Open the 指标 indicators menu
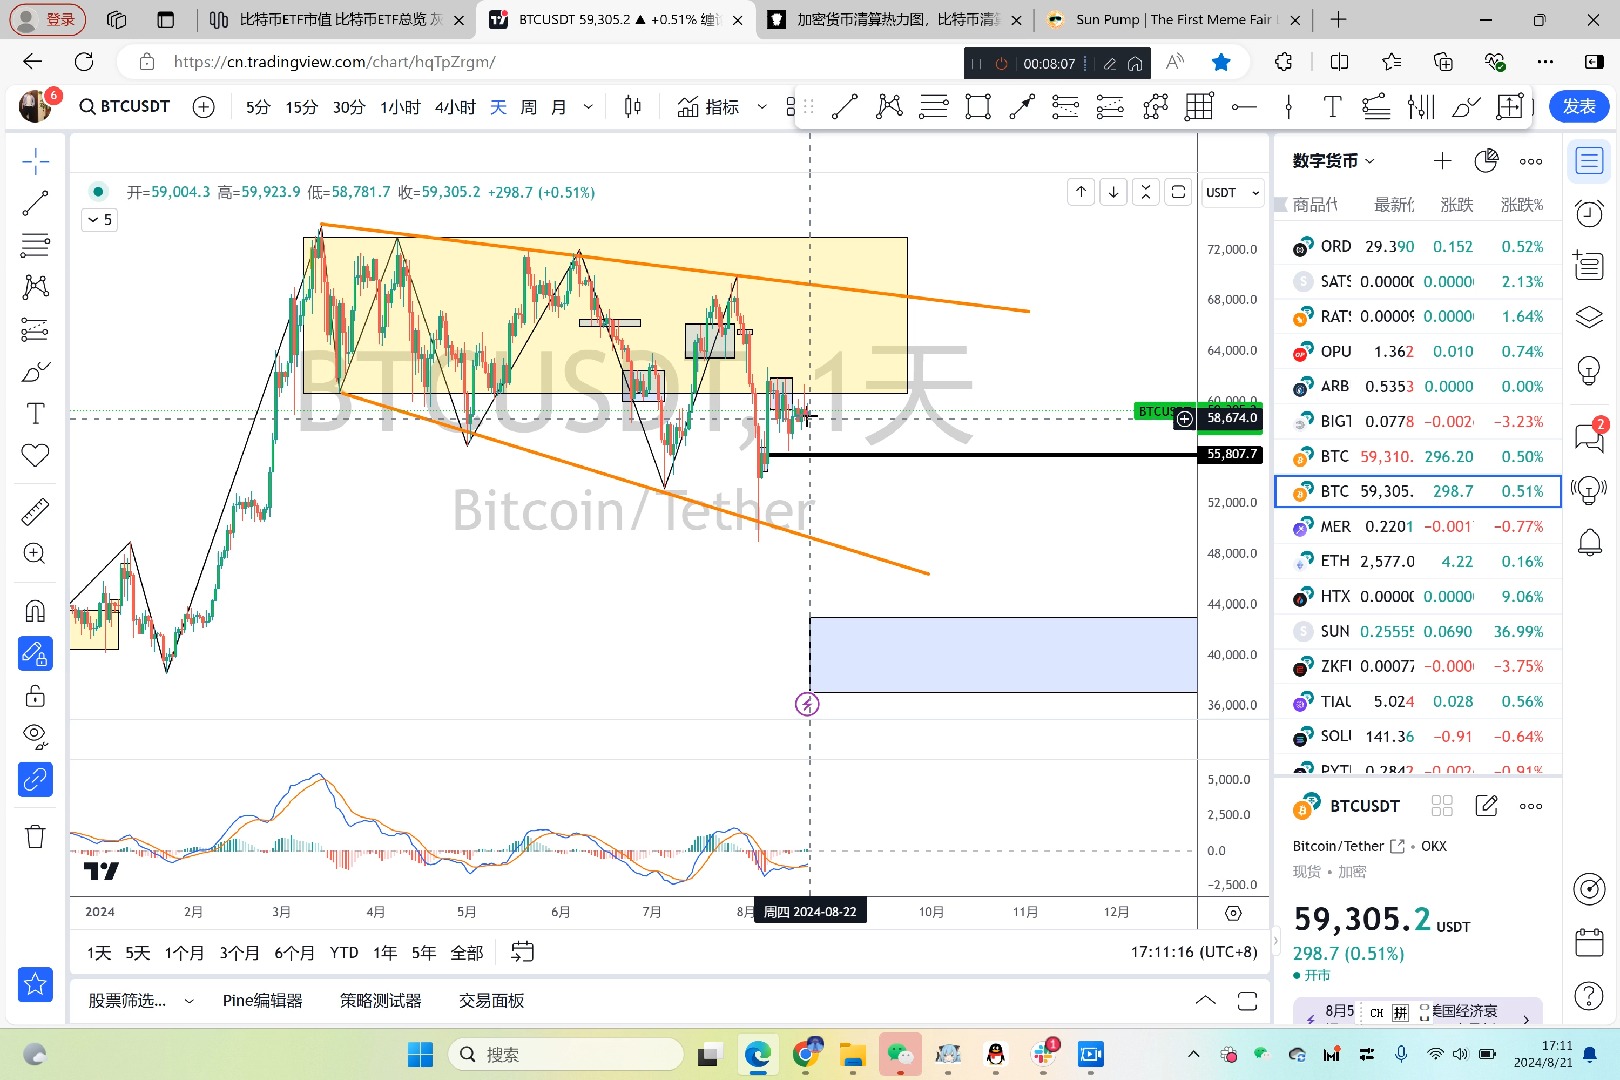 pyautogui.click(x=708, y=107)
